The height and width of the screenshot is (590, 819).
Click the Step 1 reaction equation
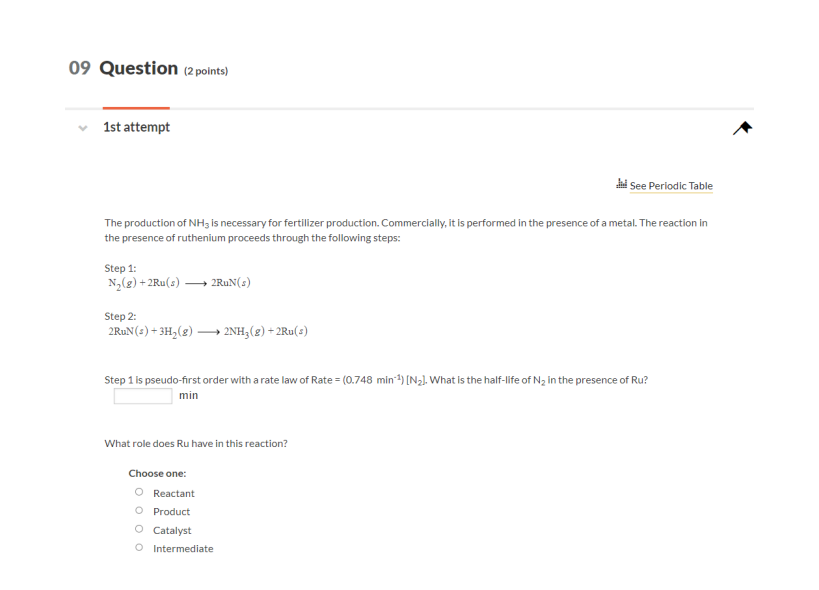pos(179,283)
